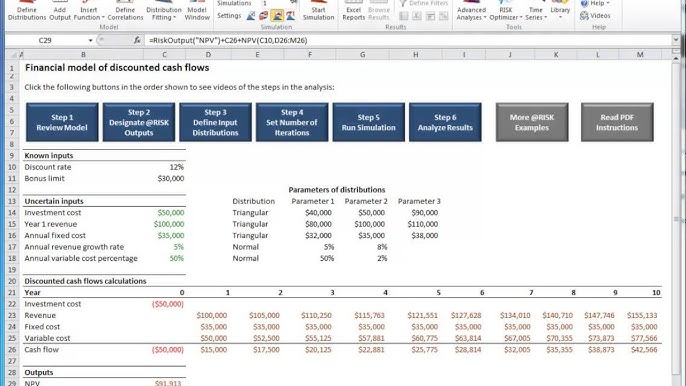
Task: Open More @RISK Examples button
Action: pos(532,123)
